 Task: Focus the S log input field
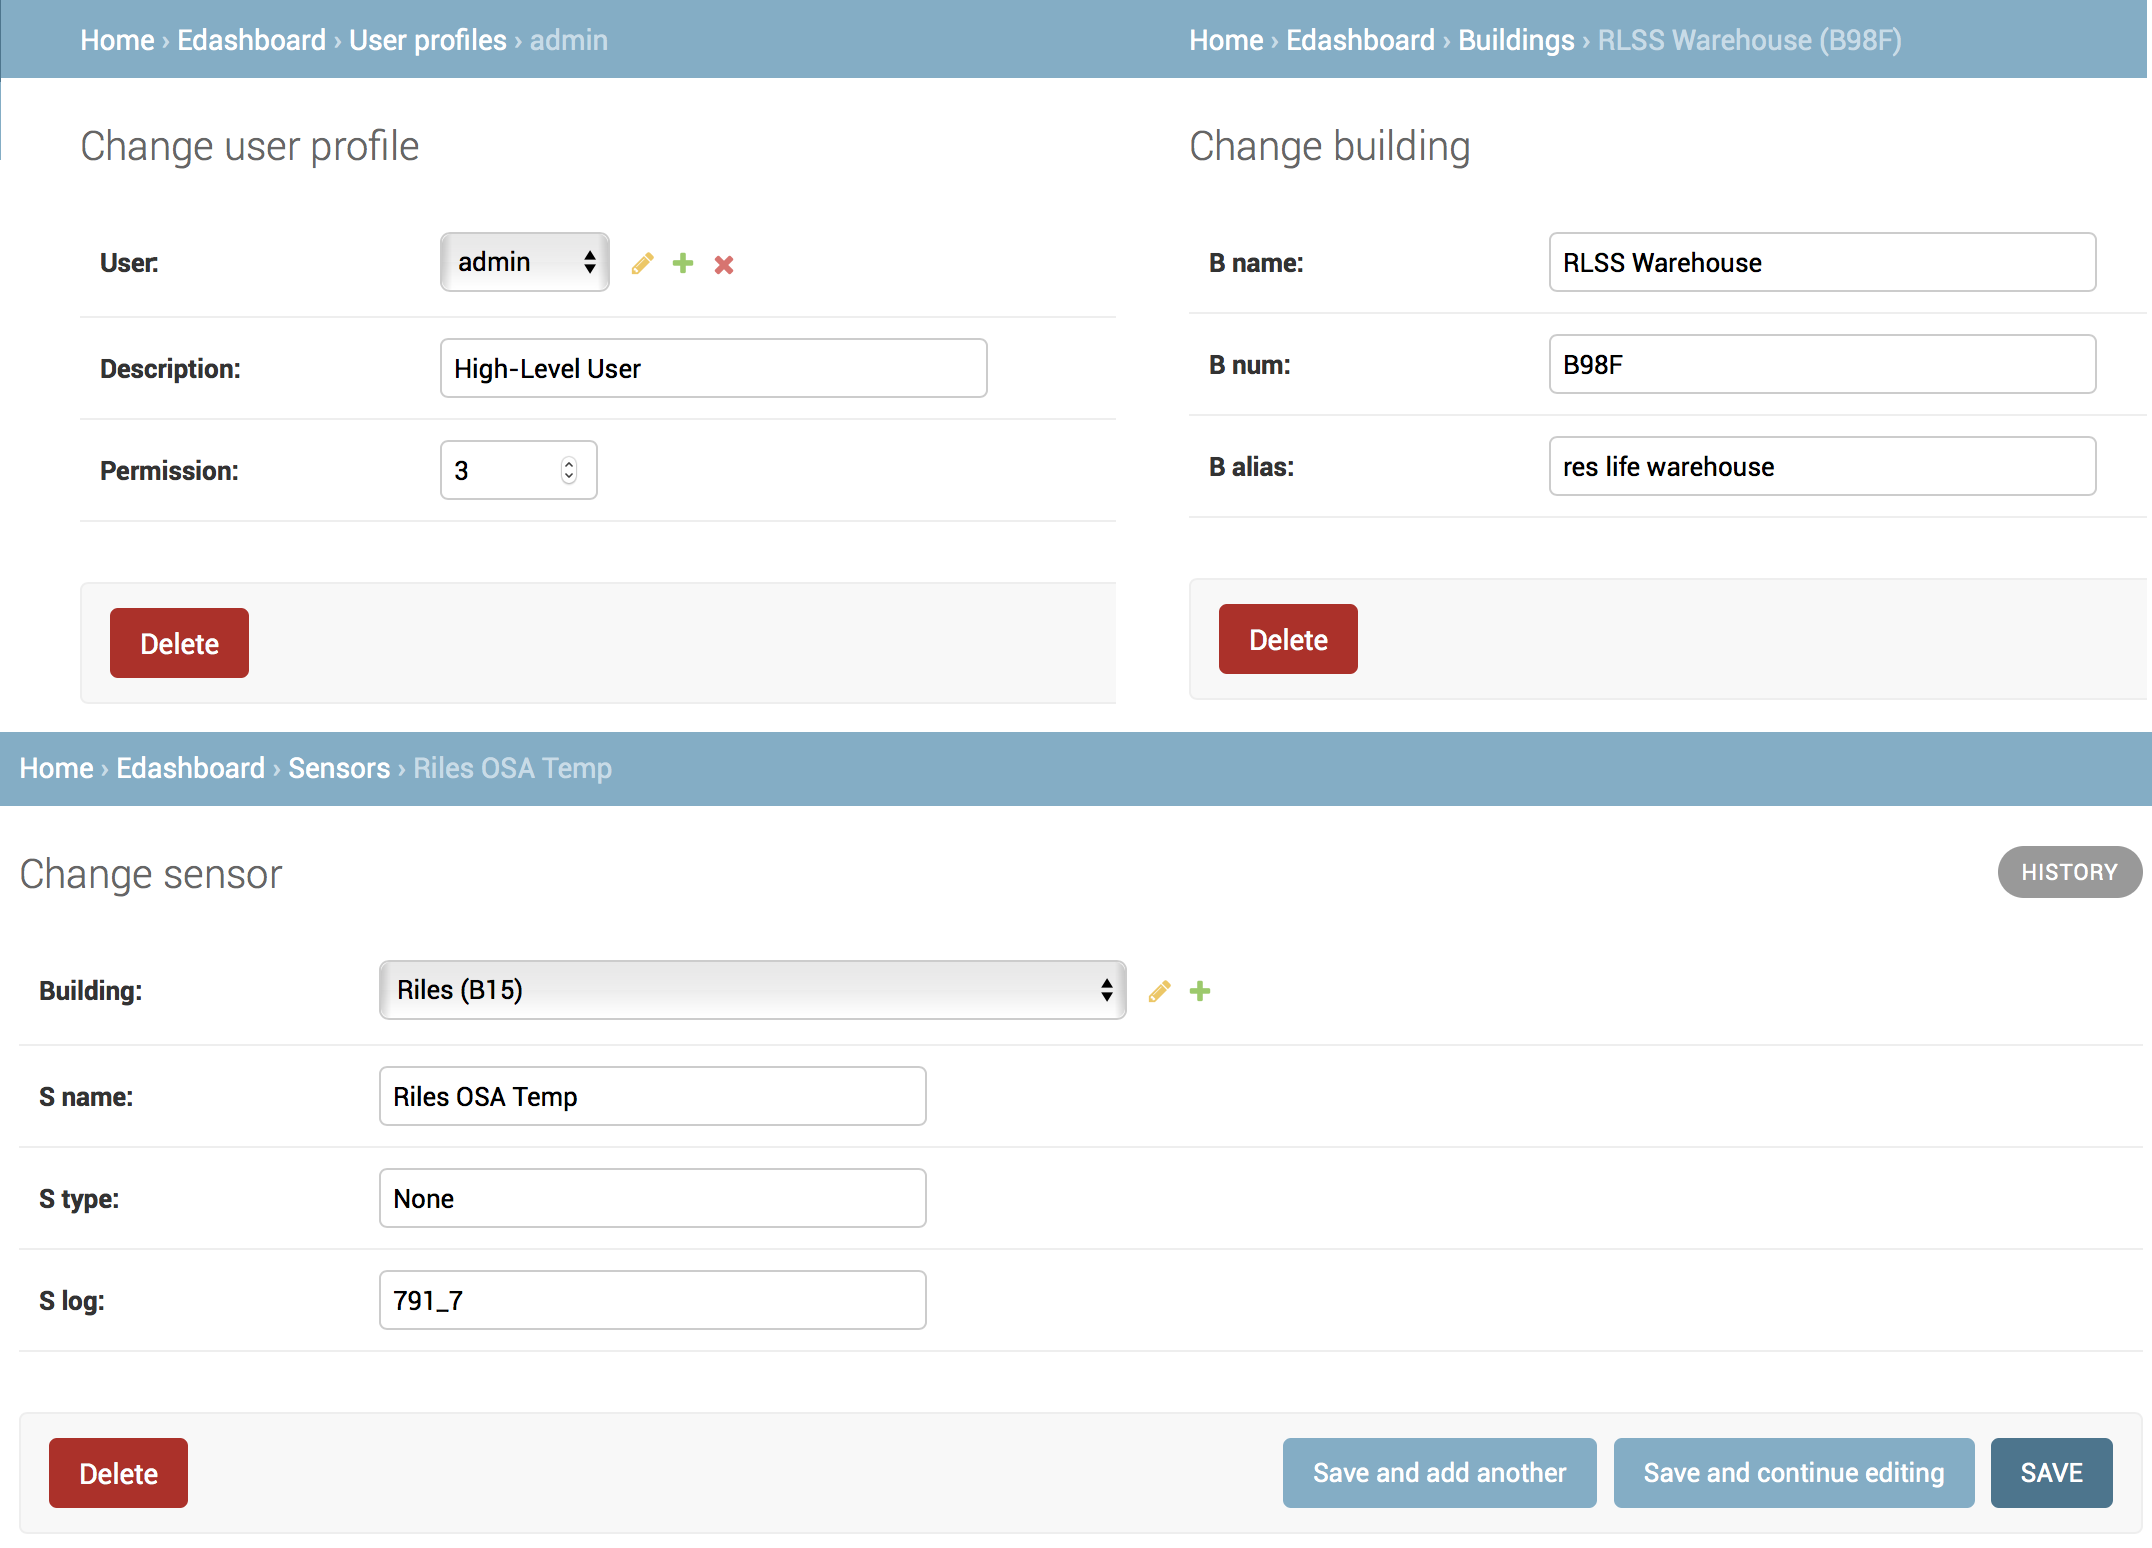[x=652, y=1300]
